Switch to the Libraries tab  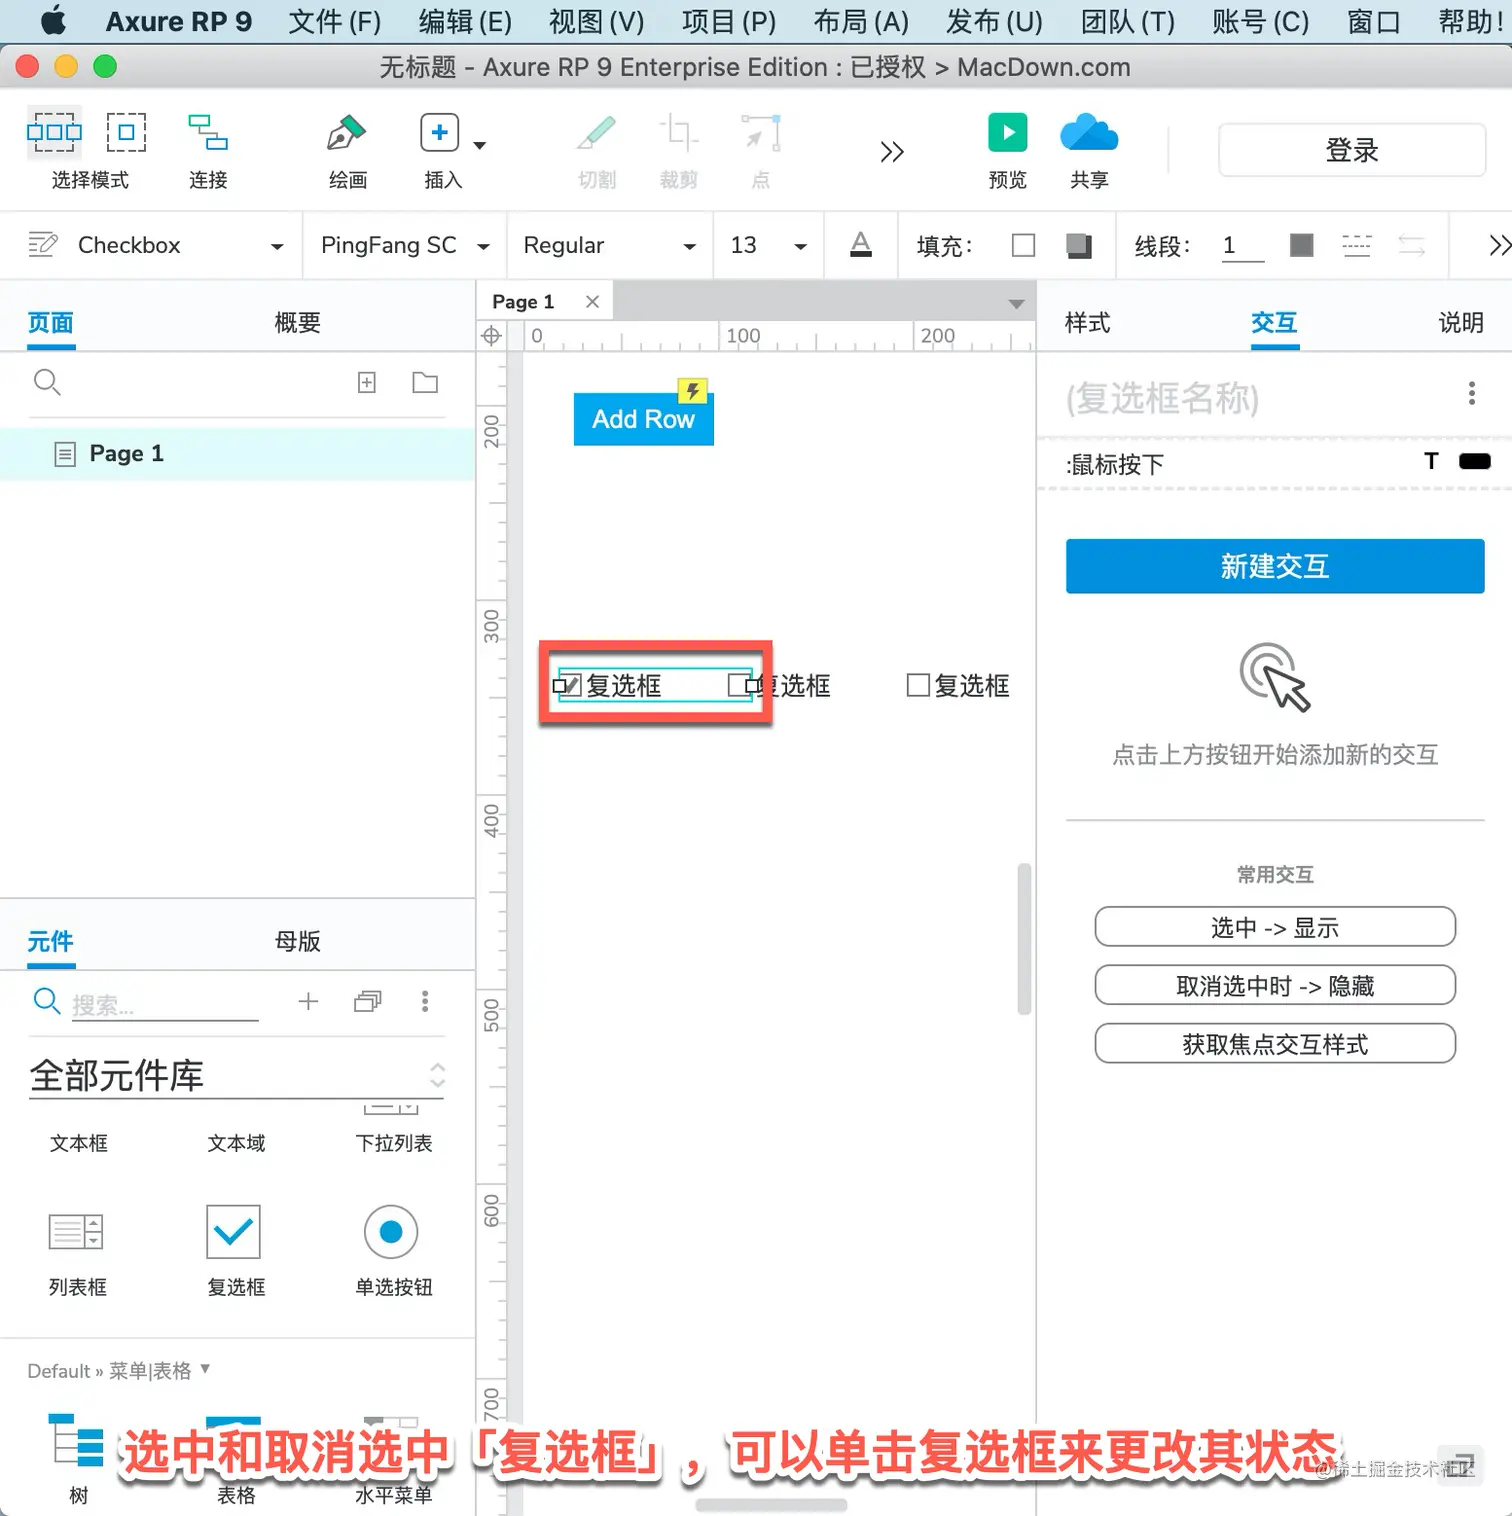(x=51, y=941)
